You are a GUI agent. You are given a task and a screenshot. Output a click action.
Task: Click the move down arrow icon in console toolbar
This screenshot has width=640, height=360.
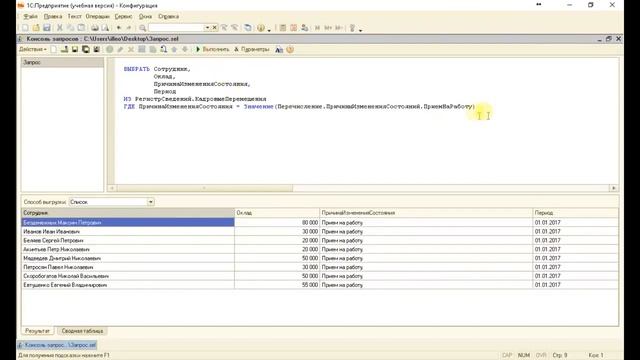185,49
